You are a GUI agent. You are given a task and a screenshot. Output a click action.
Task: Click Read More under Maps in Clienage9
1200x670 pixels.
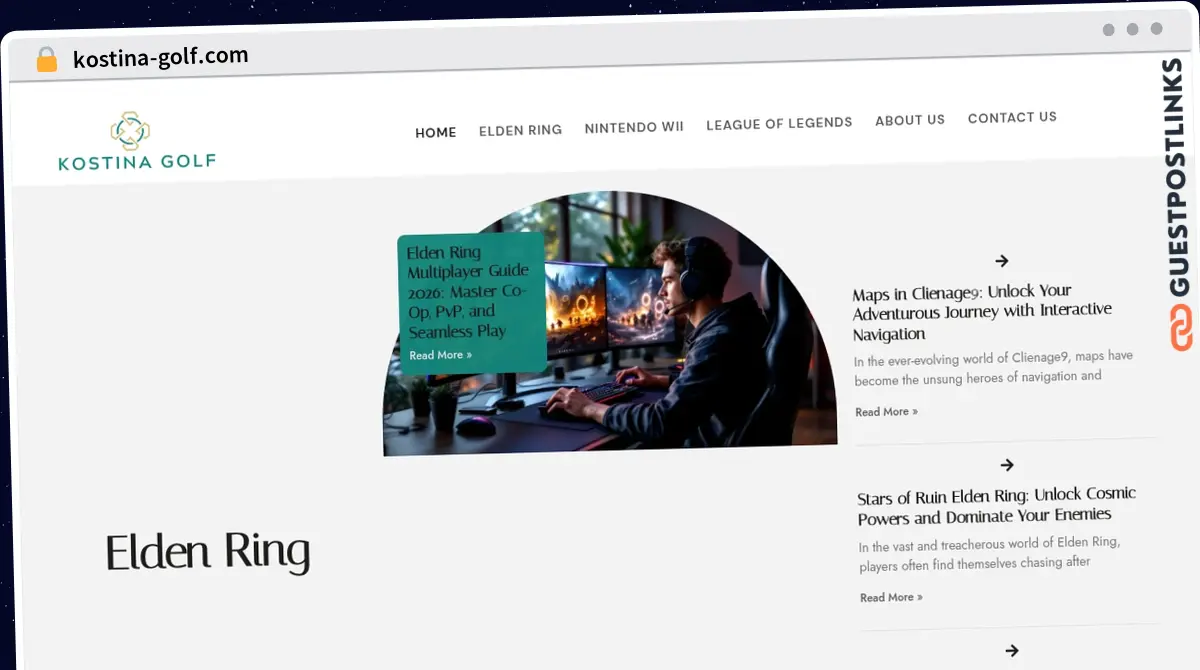tap(886, 411)
